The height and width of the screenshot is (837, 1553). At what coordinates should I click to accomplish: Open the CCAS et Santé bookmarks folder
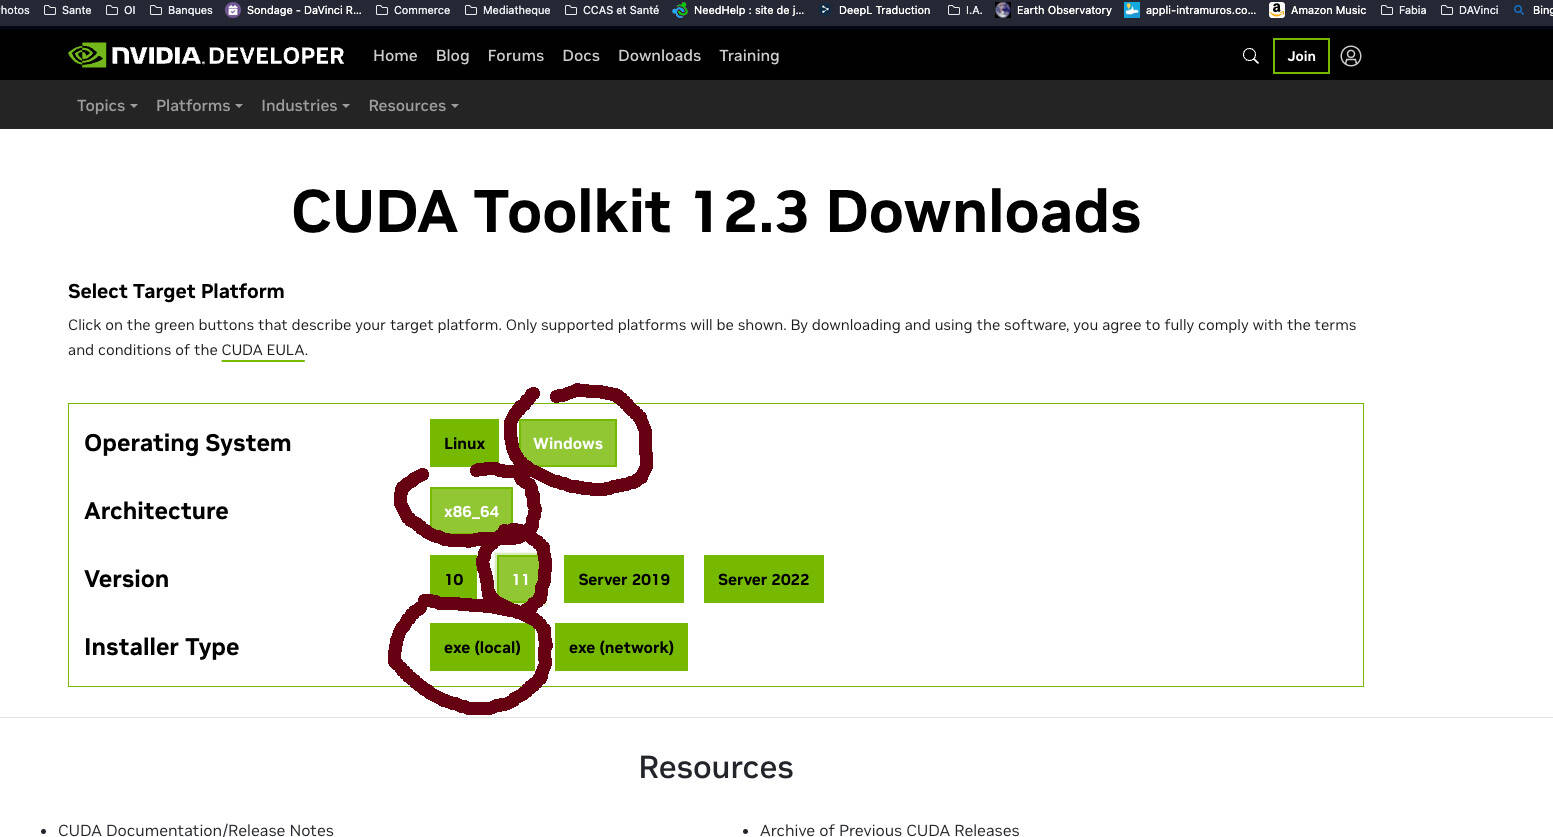pos(612,10)
